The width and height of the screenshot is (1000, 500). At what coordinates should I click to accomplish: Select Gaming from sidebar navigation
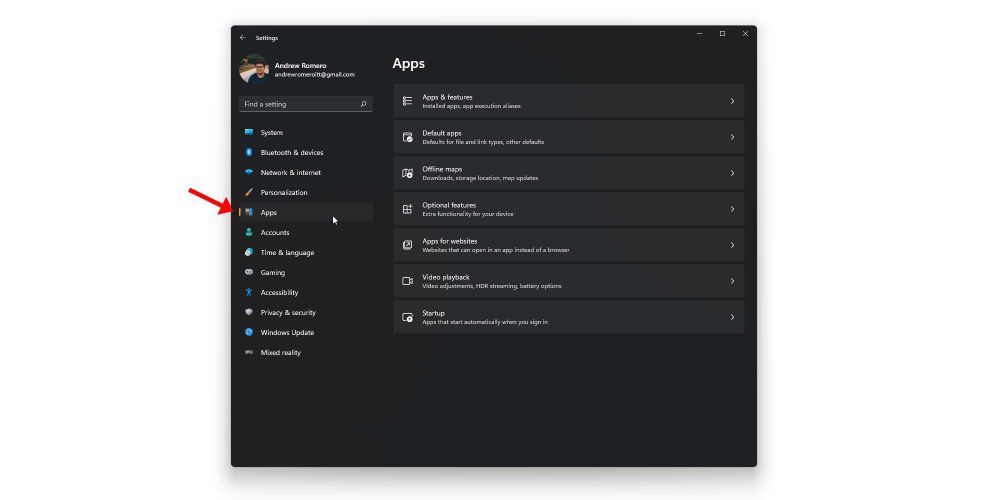pos(273,272)
